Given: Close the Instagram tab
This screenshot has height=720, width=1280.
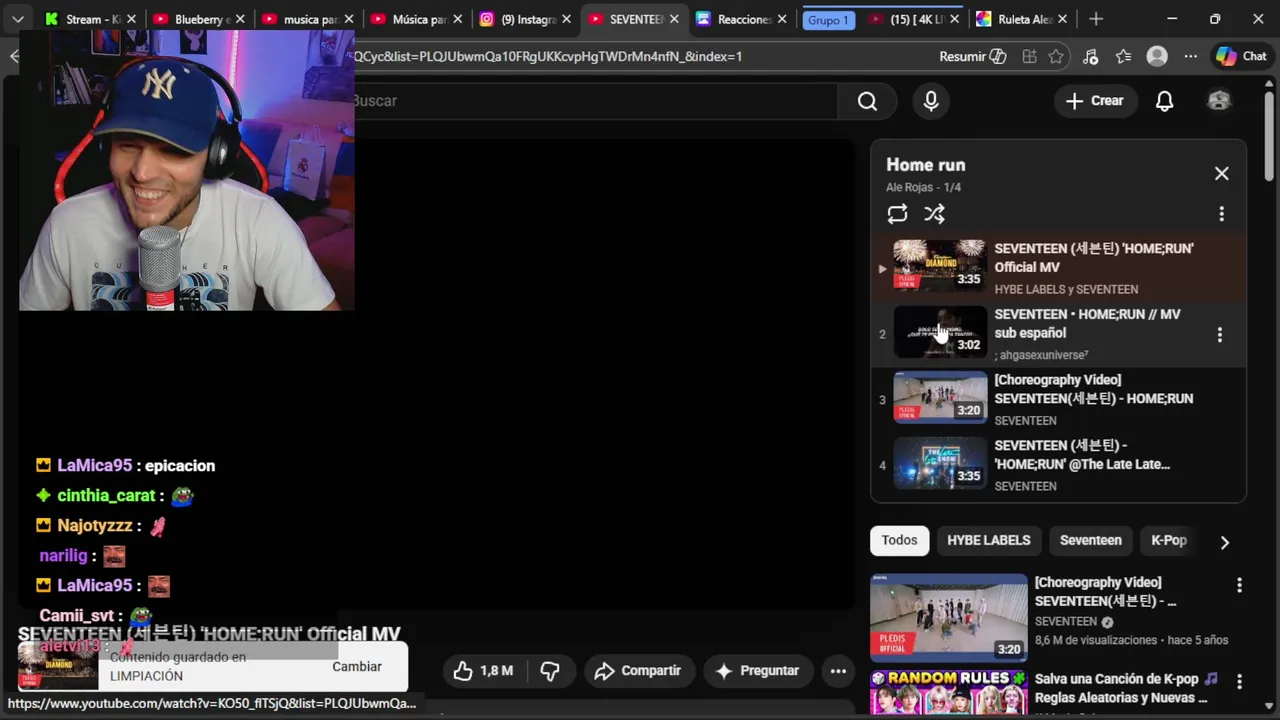Looking at the screenshot, I should [x=565, y=19].
